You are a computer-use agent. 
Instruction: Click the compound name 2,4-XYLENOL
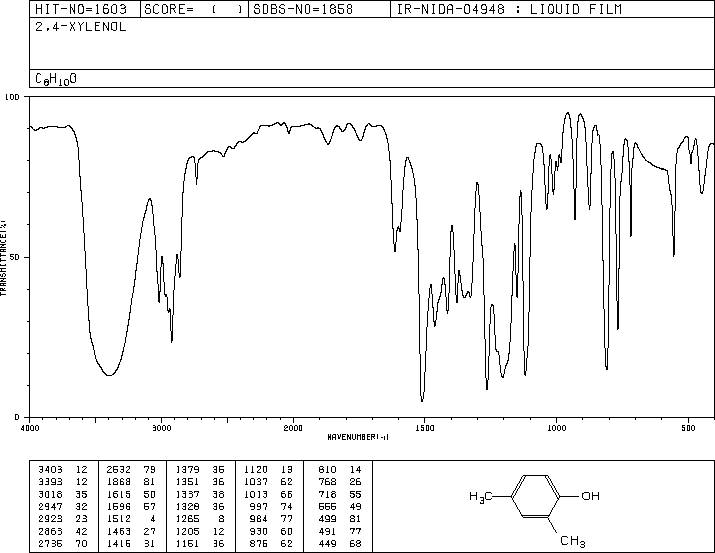pos(81,27)
